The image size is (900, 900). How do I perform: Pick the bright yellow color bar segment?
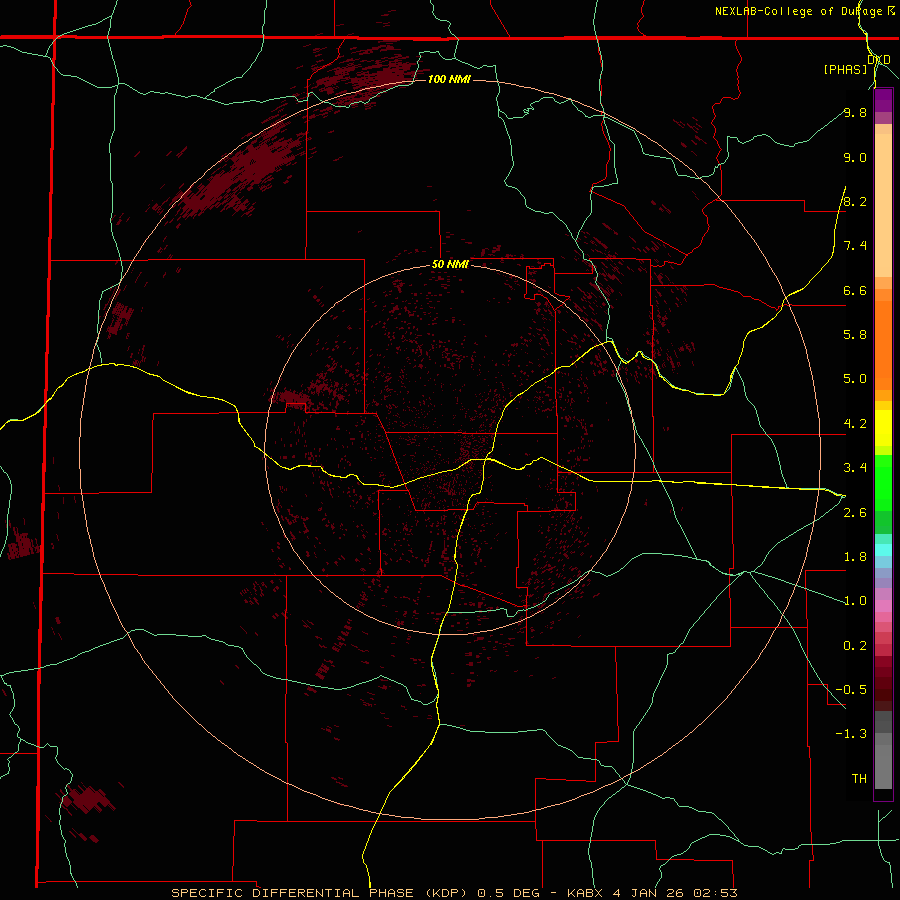coord(883,428)
